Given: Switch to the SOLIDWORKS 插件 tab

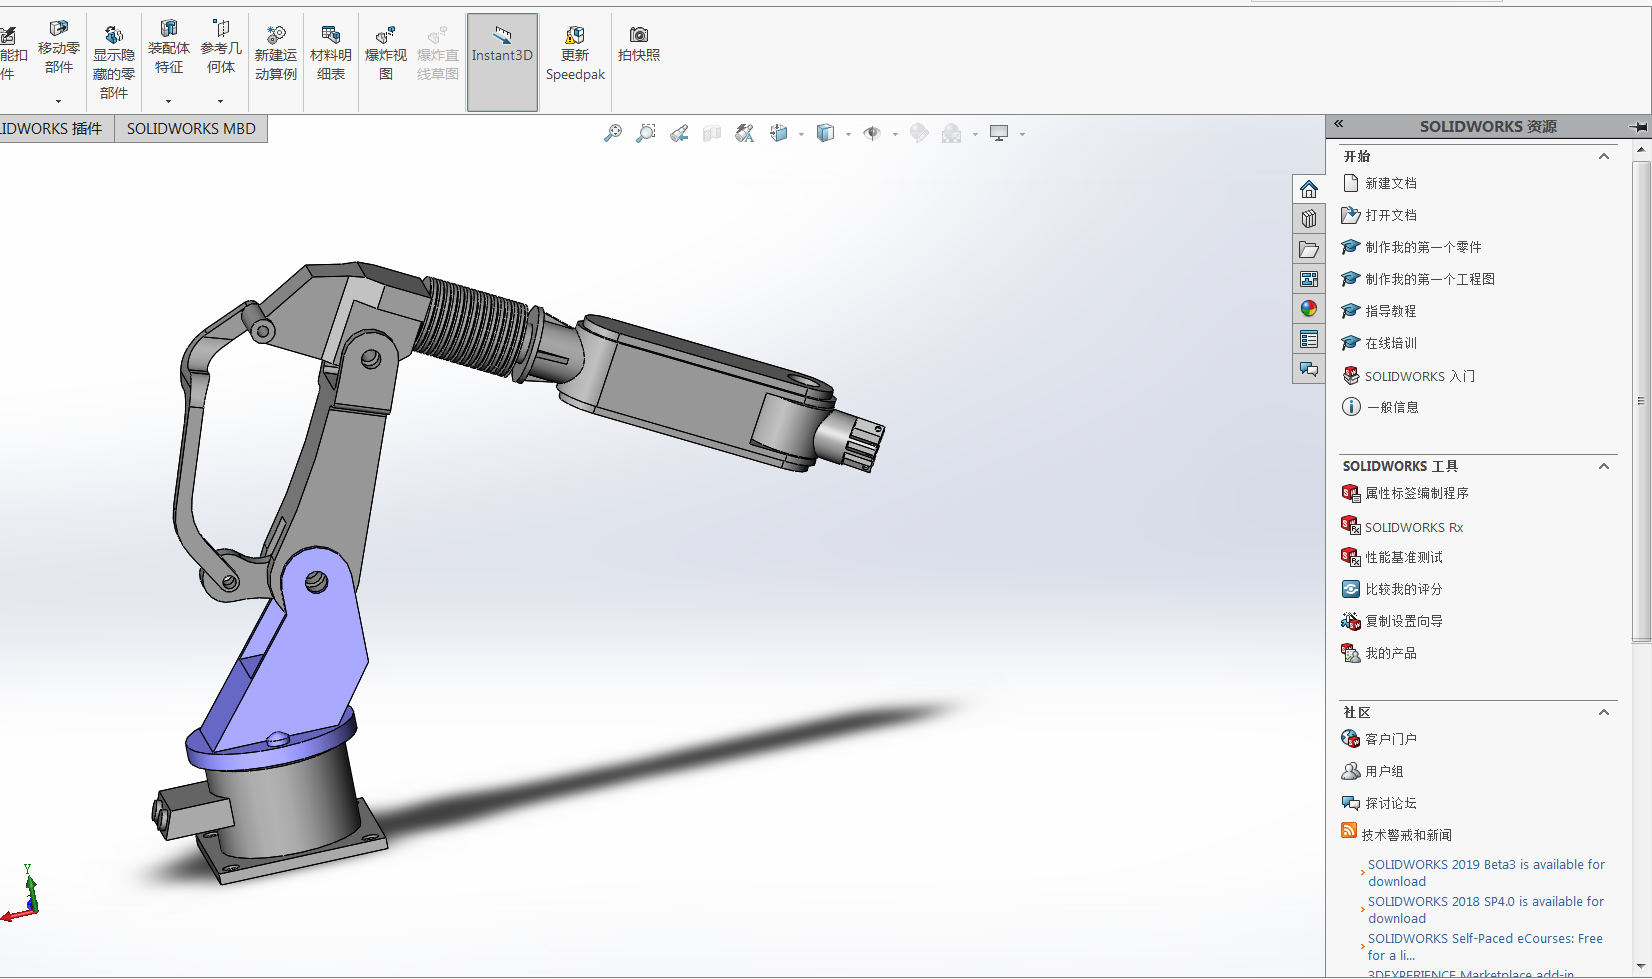Looking at the screenshot, I should [52, 129].
